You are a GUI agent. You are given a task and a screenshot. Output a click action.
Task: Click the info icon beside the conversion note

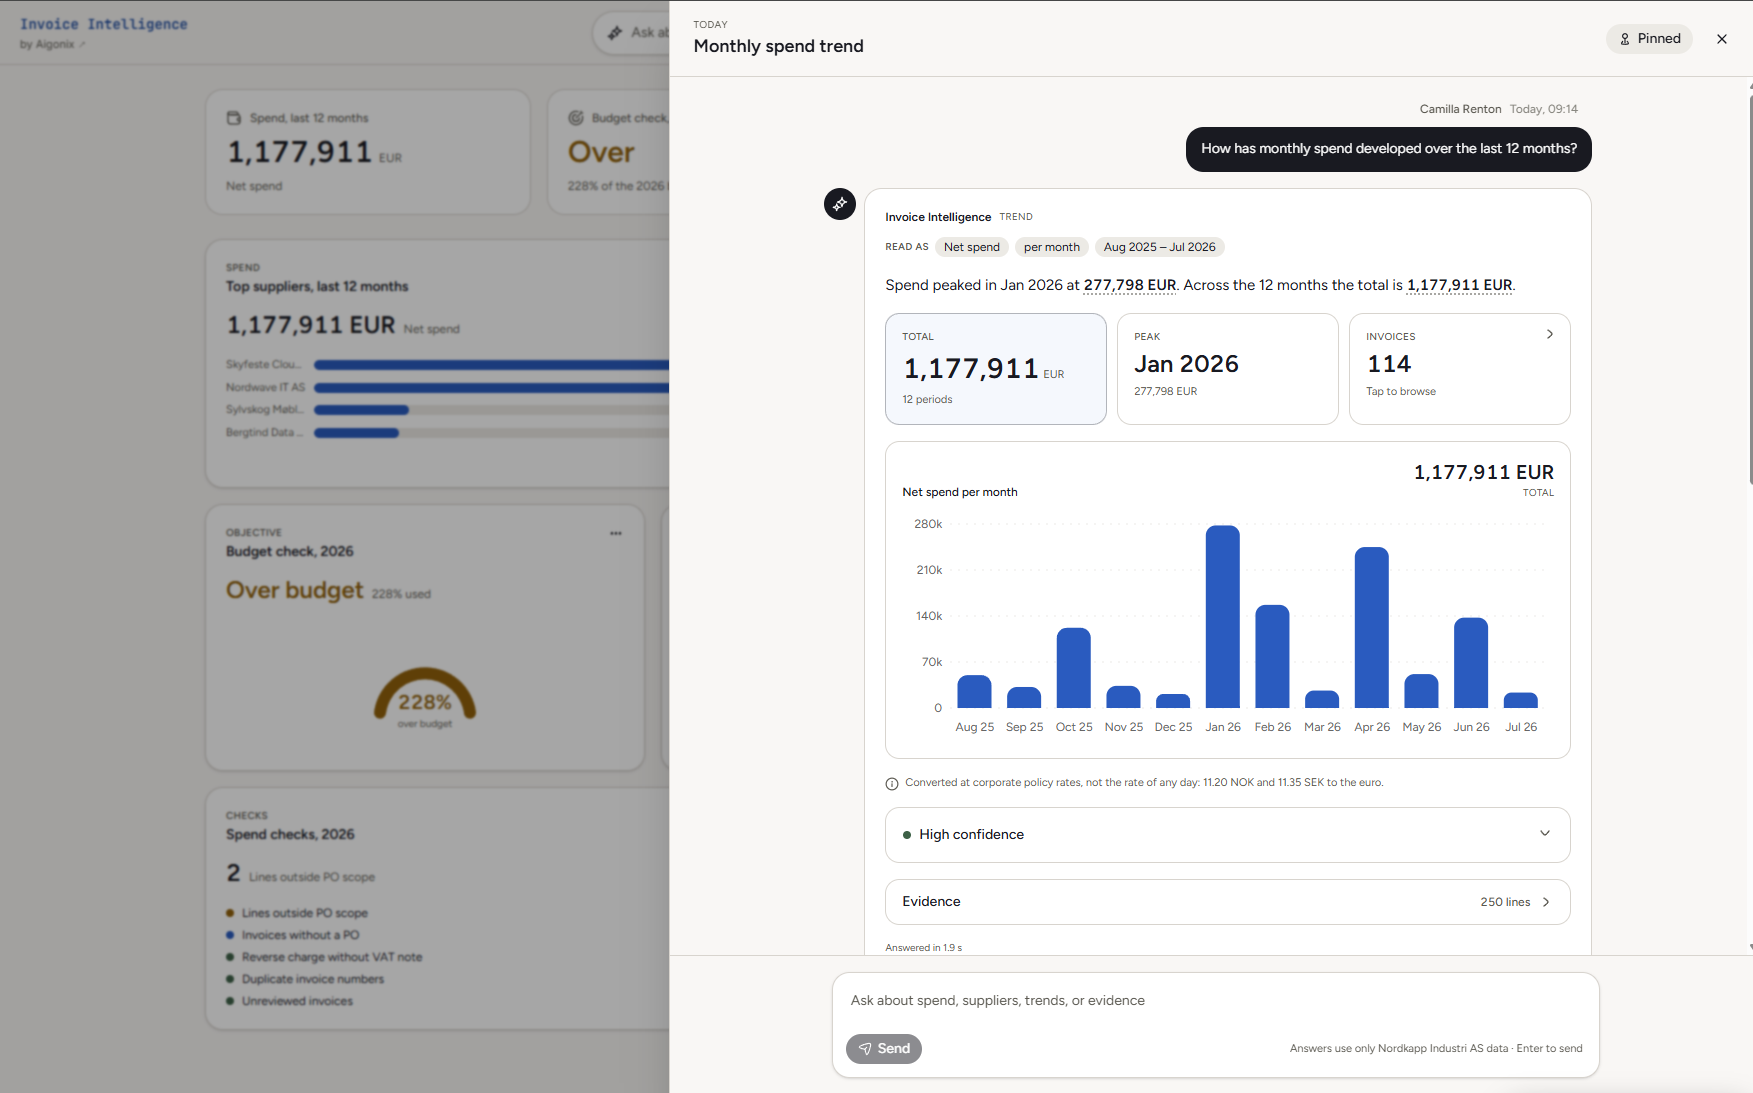(x=892, y=784)
